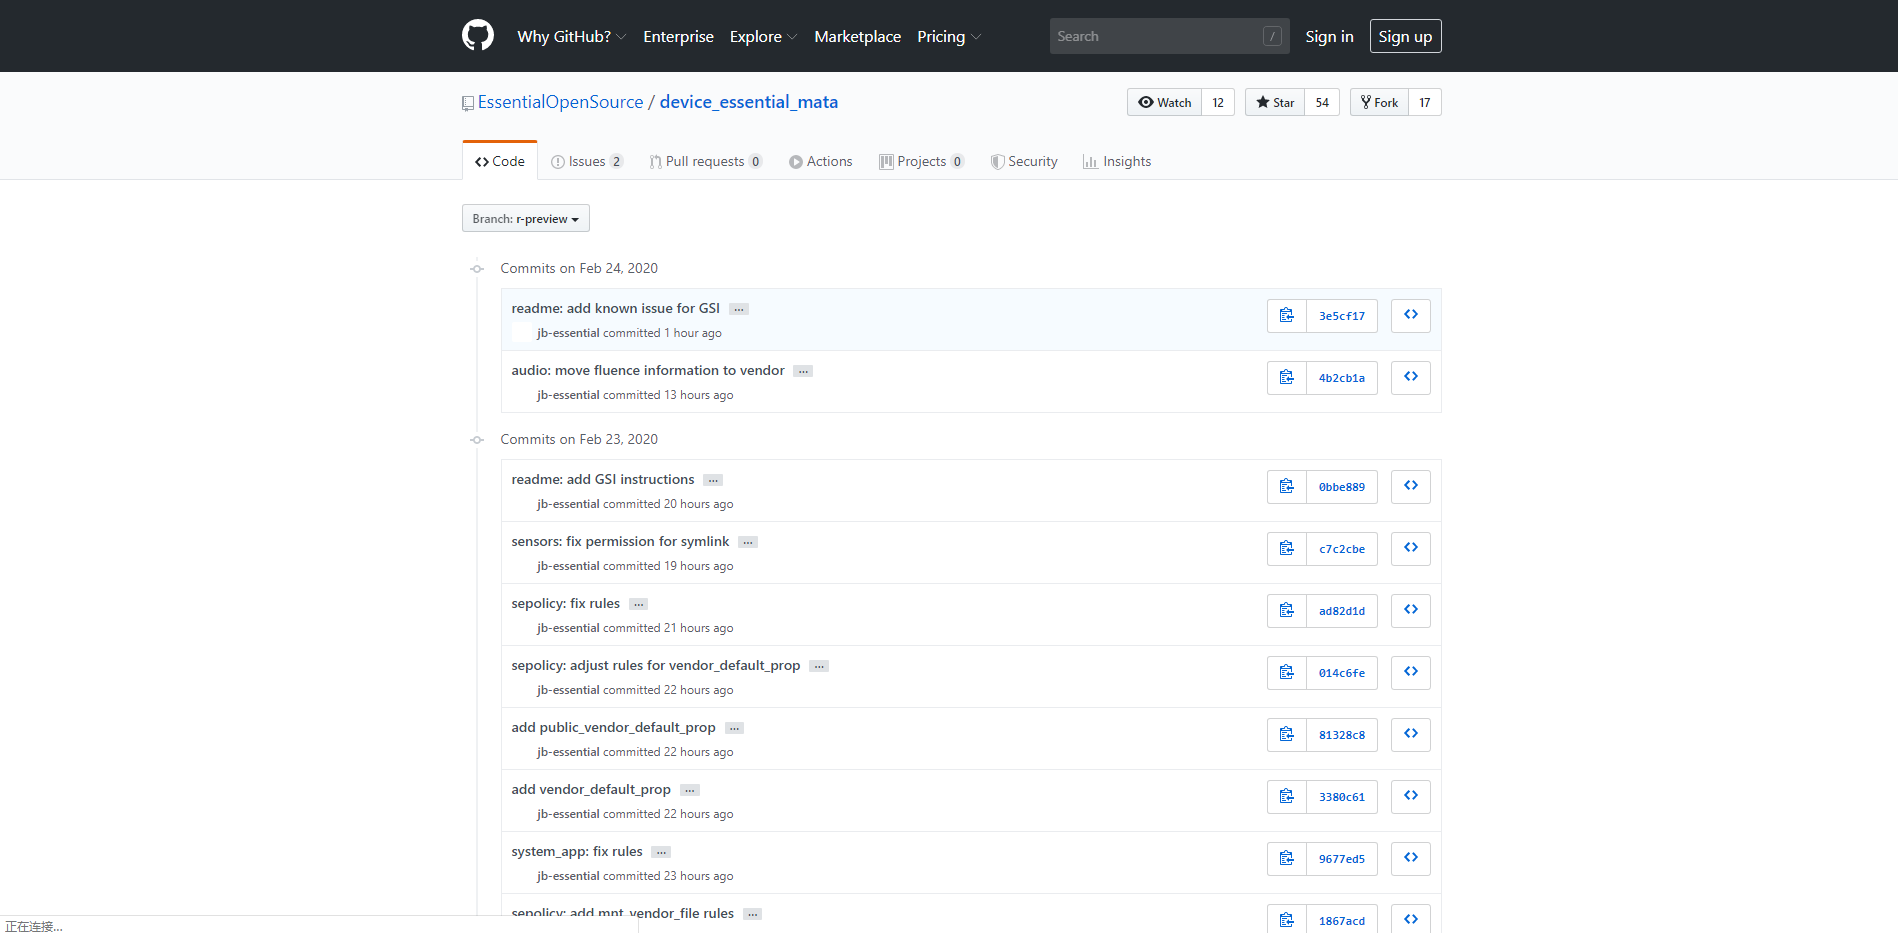Star the device_essential_mata repository

coord(1275,103)
